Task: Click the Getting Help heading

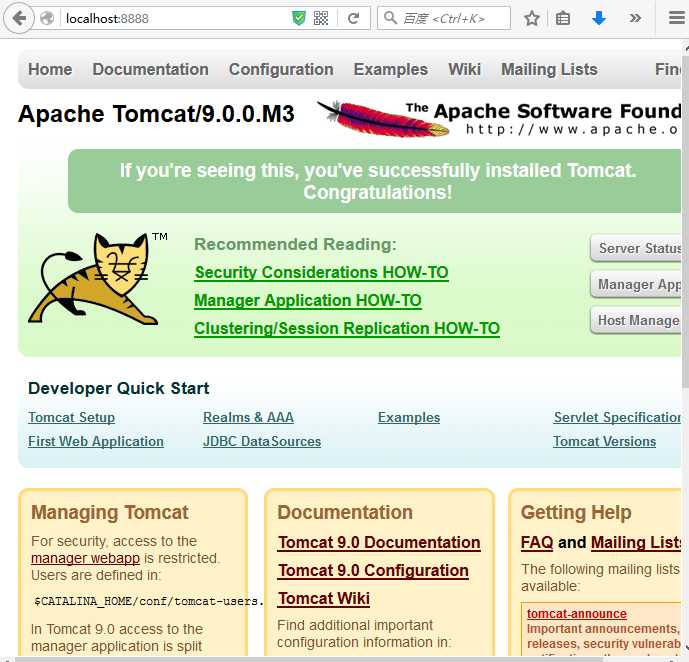Action: point(576,513)
